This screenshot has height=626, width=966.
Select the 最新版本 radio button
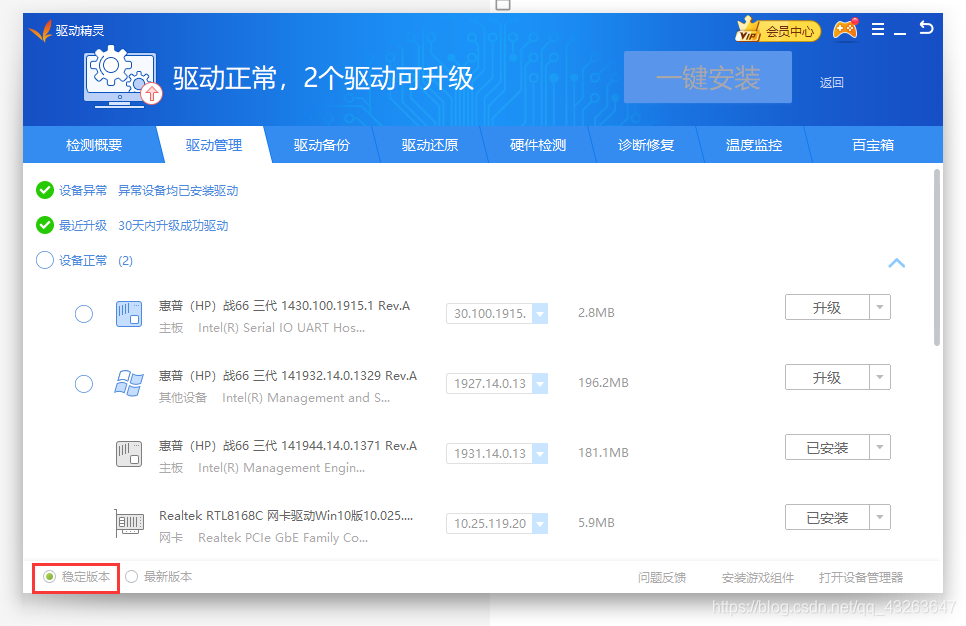(131, 577)
